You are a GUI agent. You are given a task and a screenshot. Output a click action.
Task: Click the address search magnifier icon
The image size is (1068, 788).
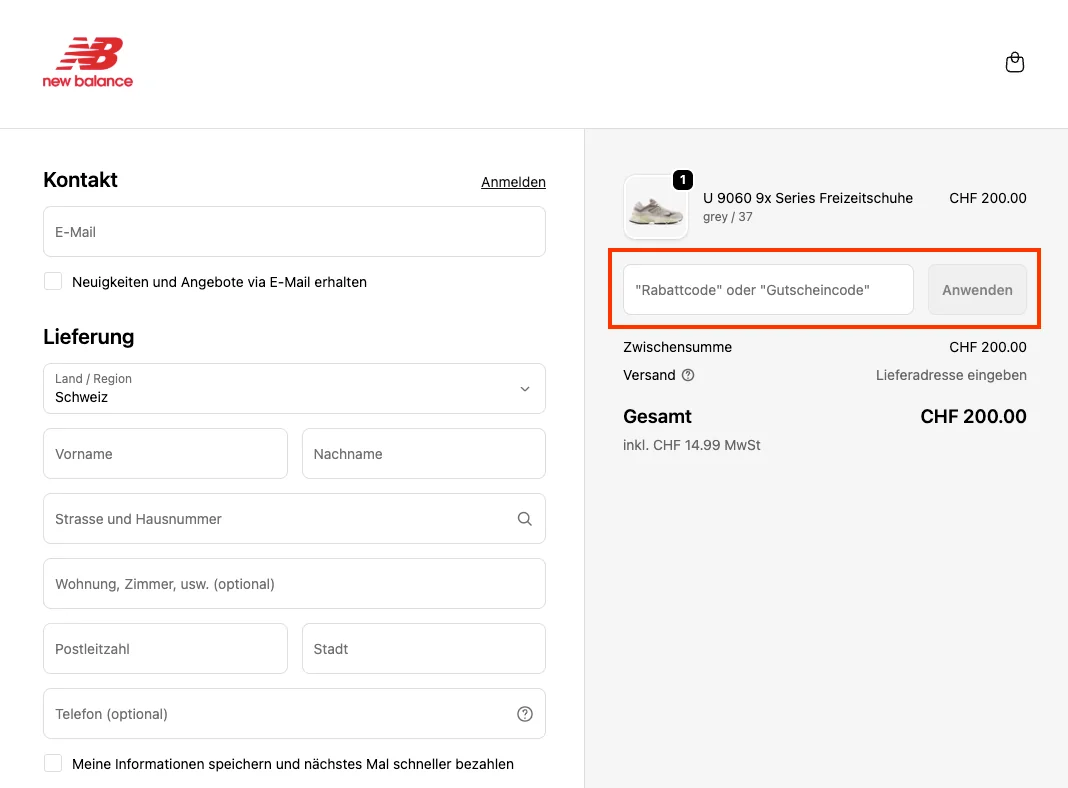click(525, 519)
